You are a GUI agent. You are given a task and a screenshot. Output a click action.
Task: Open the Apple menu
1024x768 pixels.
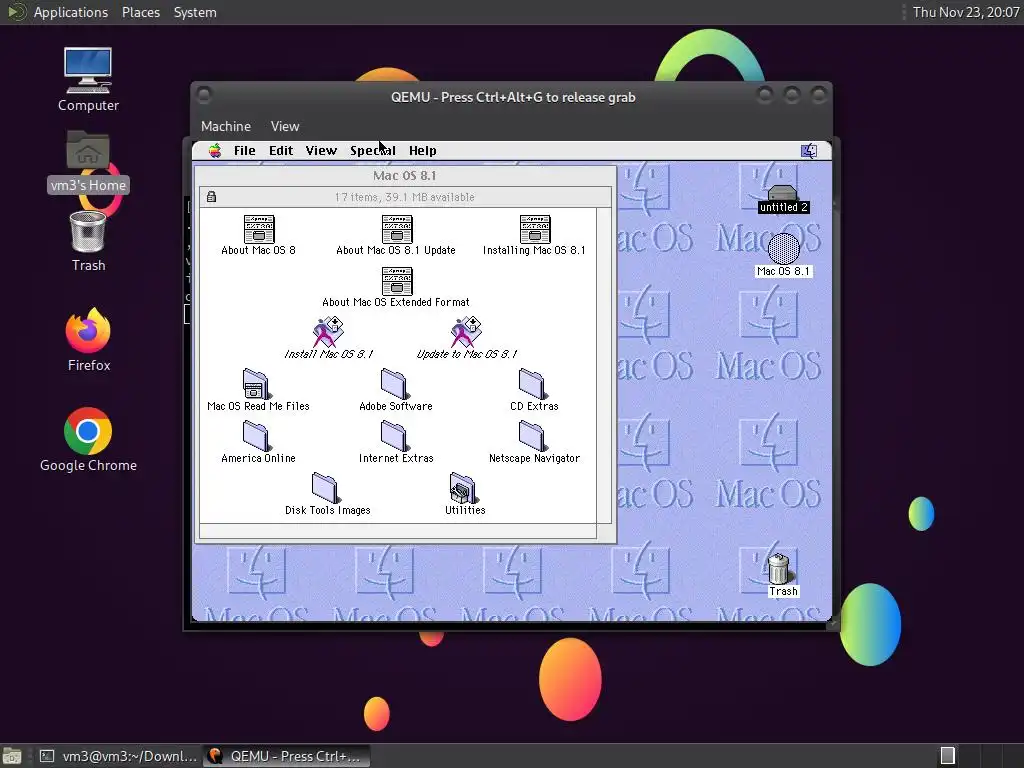(x=215, y=151)
